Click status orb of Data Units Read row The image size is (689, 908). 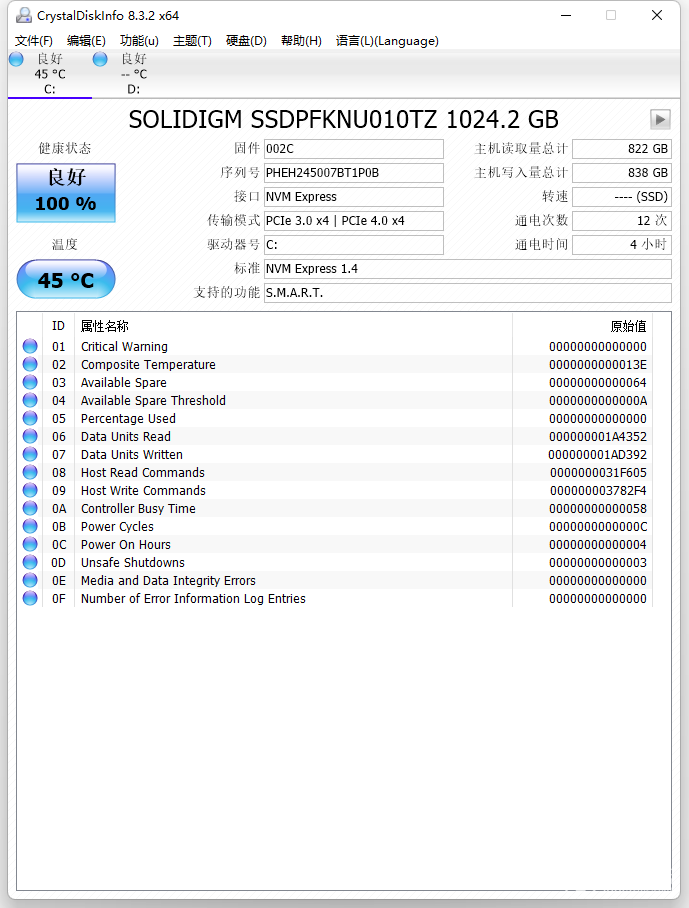pos(30,436)
